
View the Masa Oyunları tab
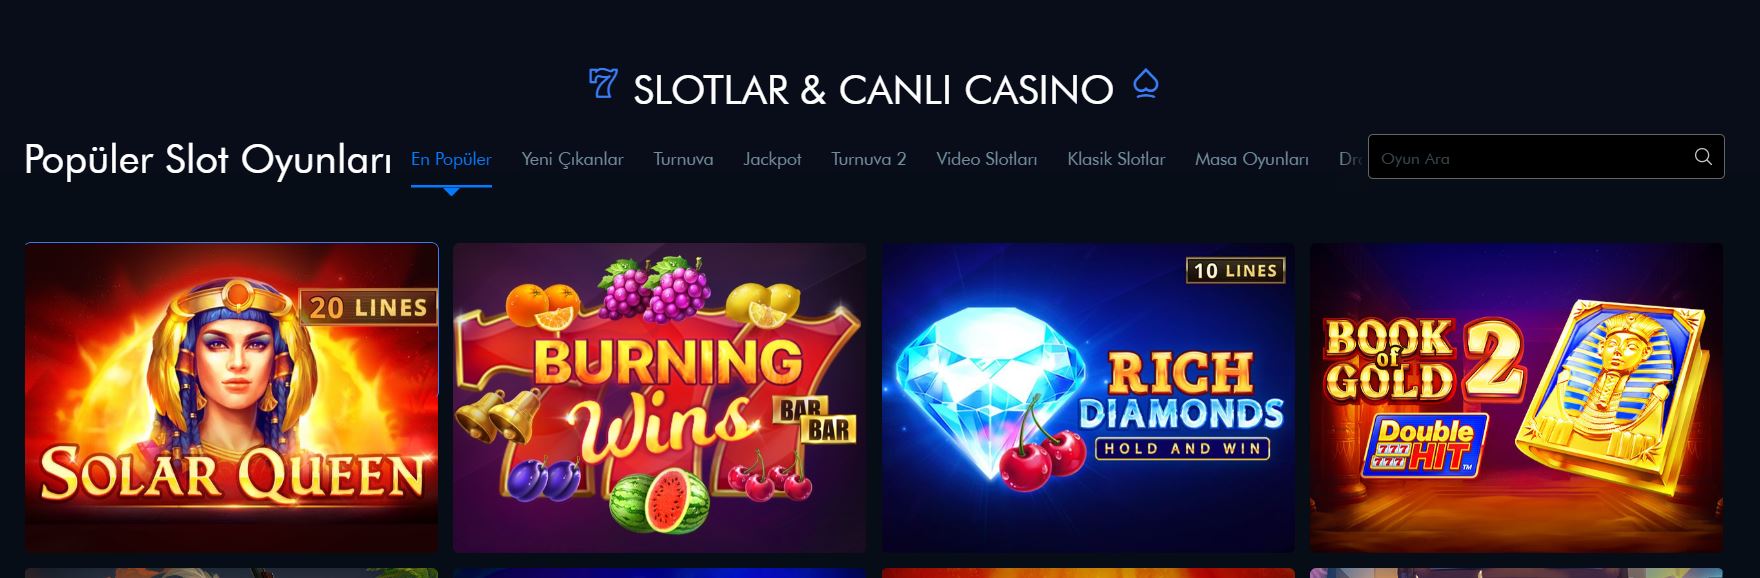(x=1251, y=159)
